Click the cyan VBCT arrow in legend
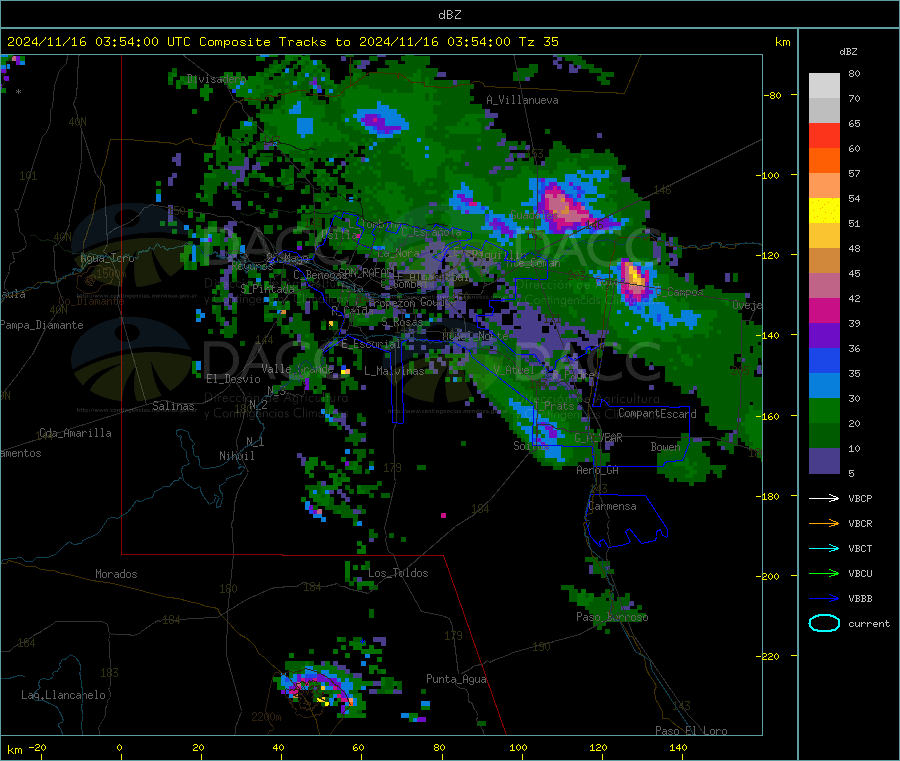 pos(824,549)
